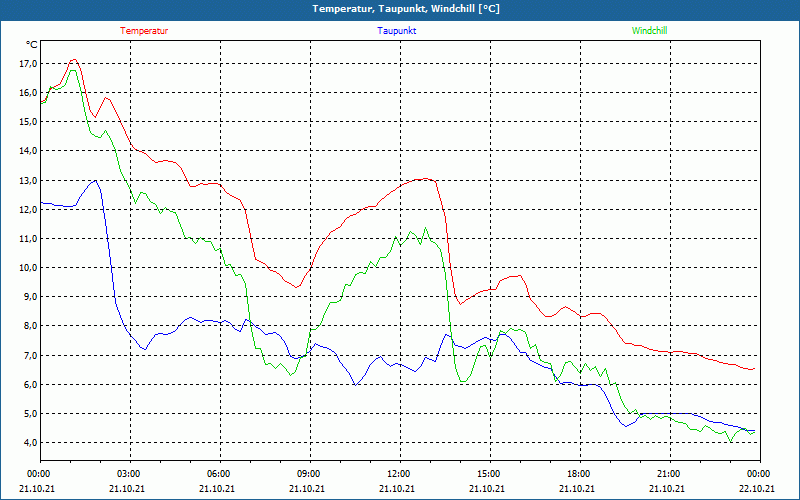Image resolution: width=800 pixels, height=500 pixels.
Task: Click the chart title "Temperatur, Taupunkt, Windchill [°C]"
Action: [x=406, y=9]
